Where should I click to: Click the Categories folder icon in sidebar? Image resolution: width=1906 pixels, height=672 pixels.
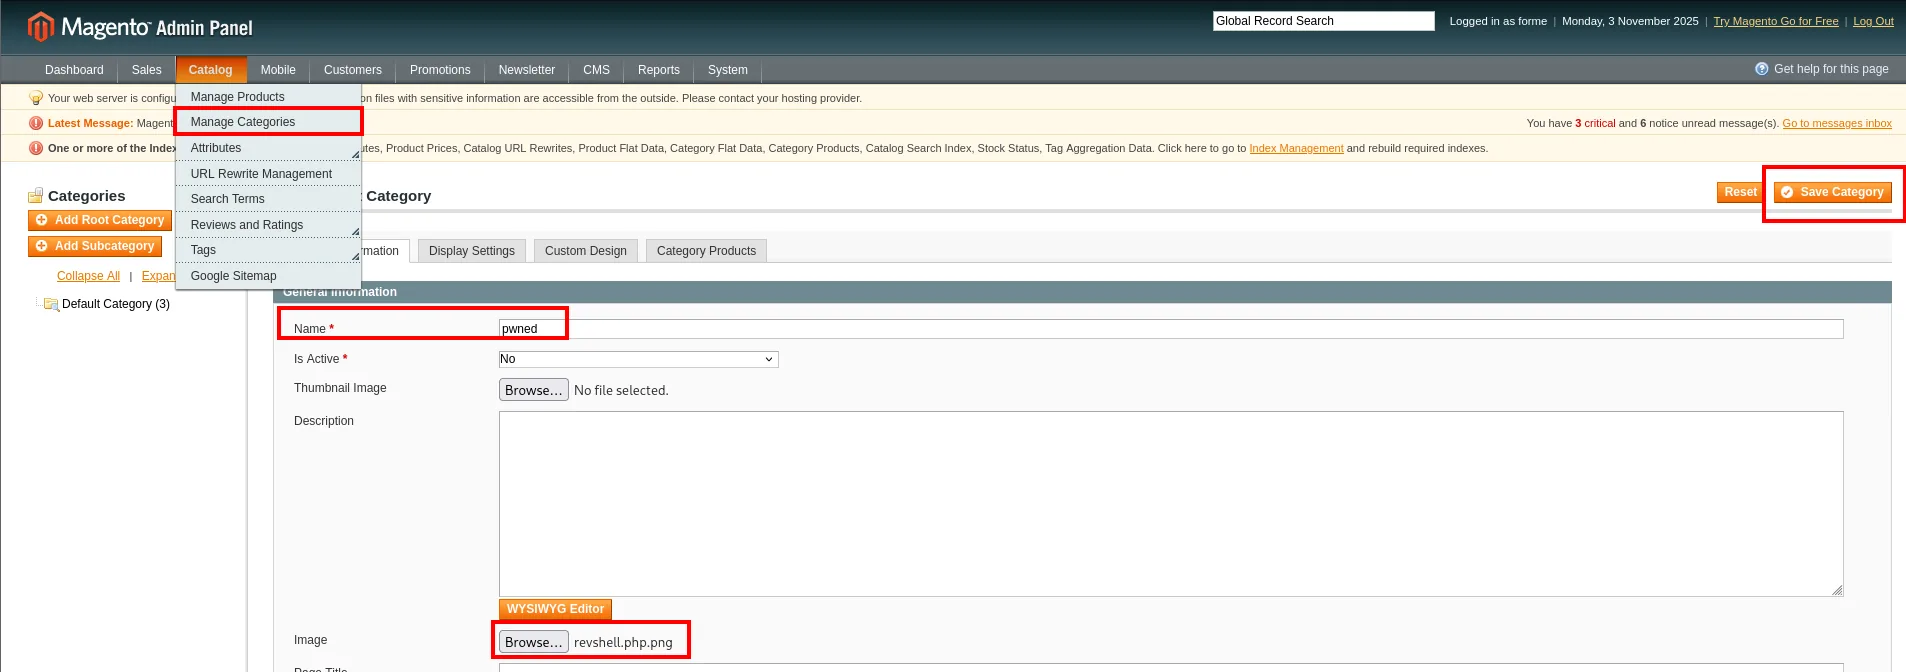[36, 196]
